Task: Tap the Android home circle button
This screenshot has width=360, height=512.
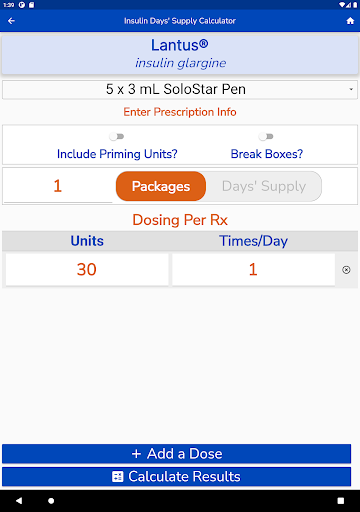Action: tap(51, 501)
